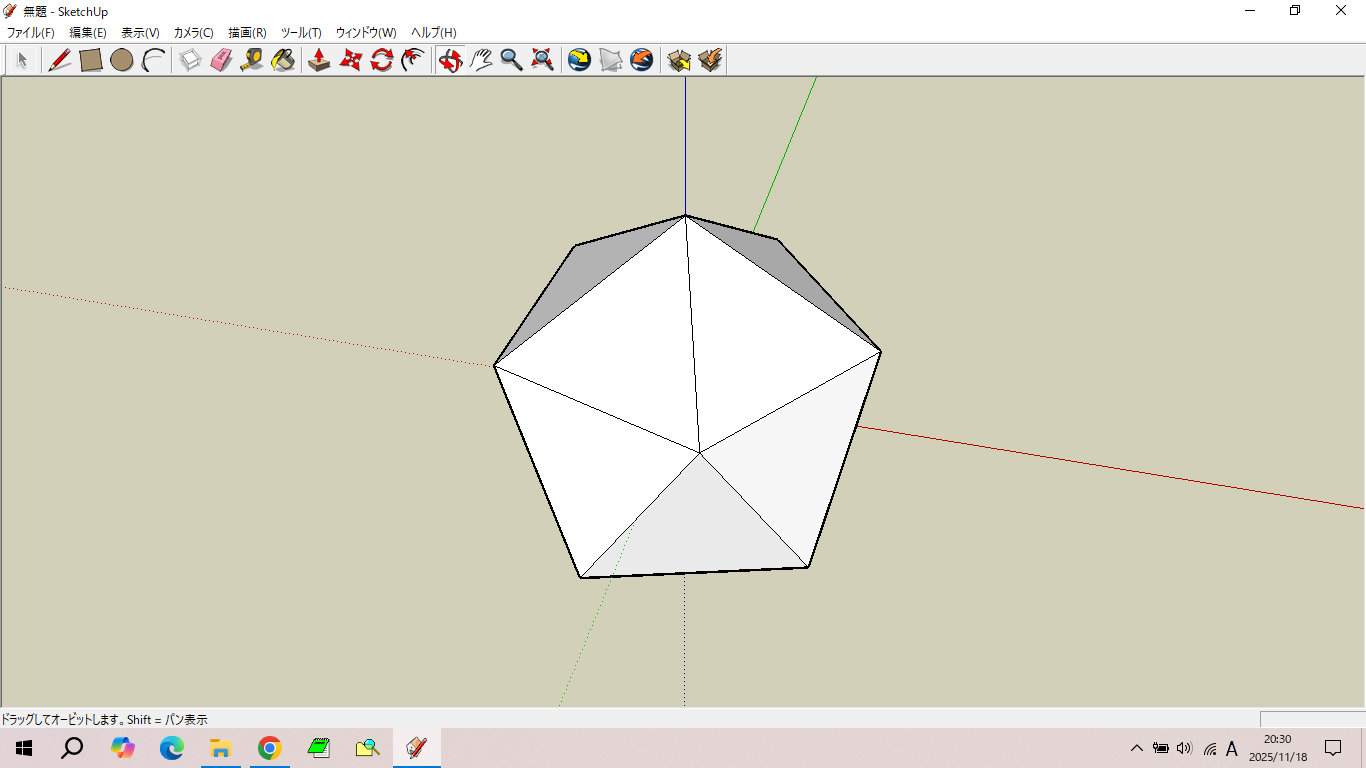Choose the Line pencil tool
1366x768 pixels.
coord(59,60)
